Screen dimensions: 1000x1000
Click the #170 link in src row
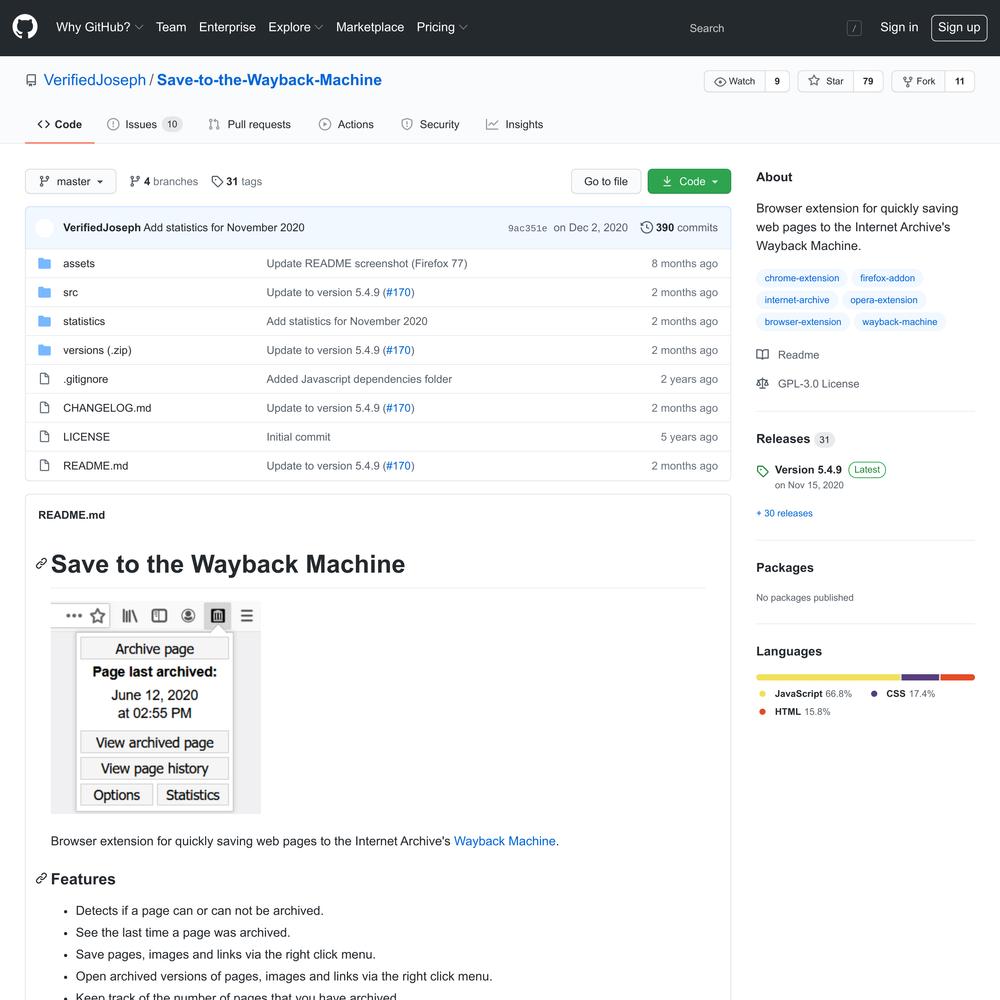click(x=399, y=292)
